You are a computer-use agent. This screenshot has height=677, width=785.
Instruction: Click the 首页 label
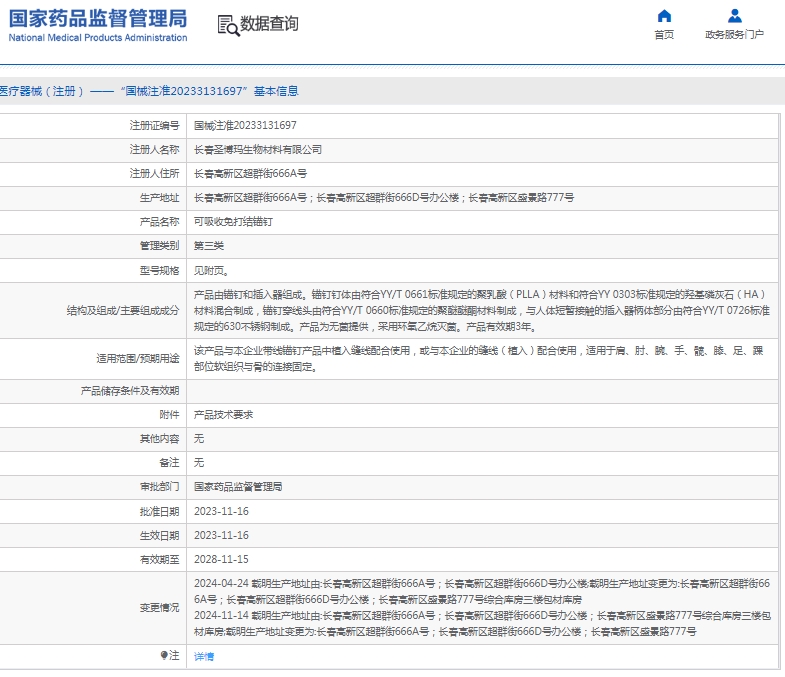[664, 35]
